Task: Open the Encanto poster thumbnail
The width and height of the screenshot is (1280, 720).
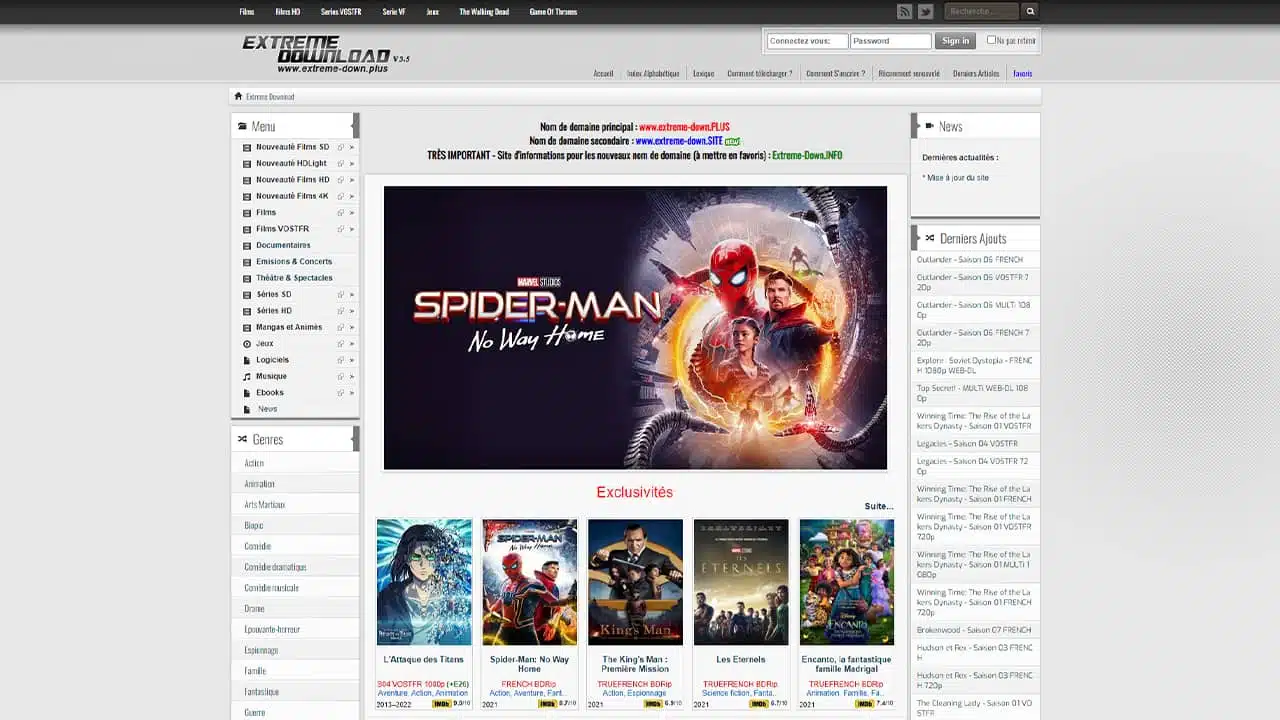Action: (847, 582)
